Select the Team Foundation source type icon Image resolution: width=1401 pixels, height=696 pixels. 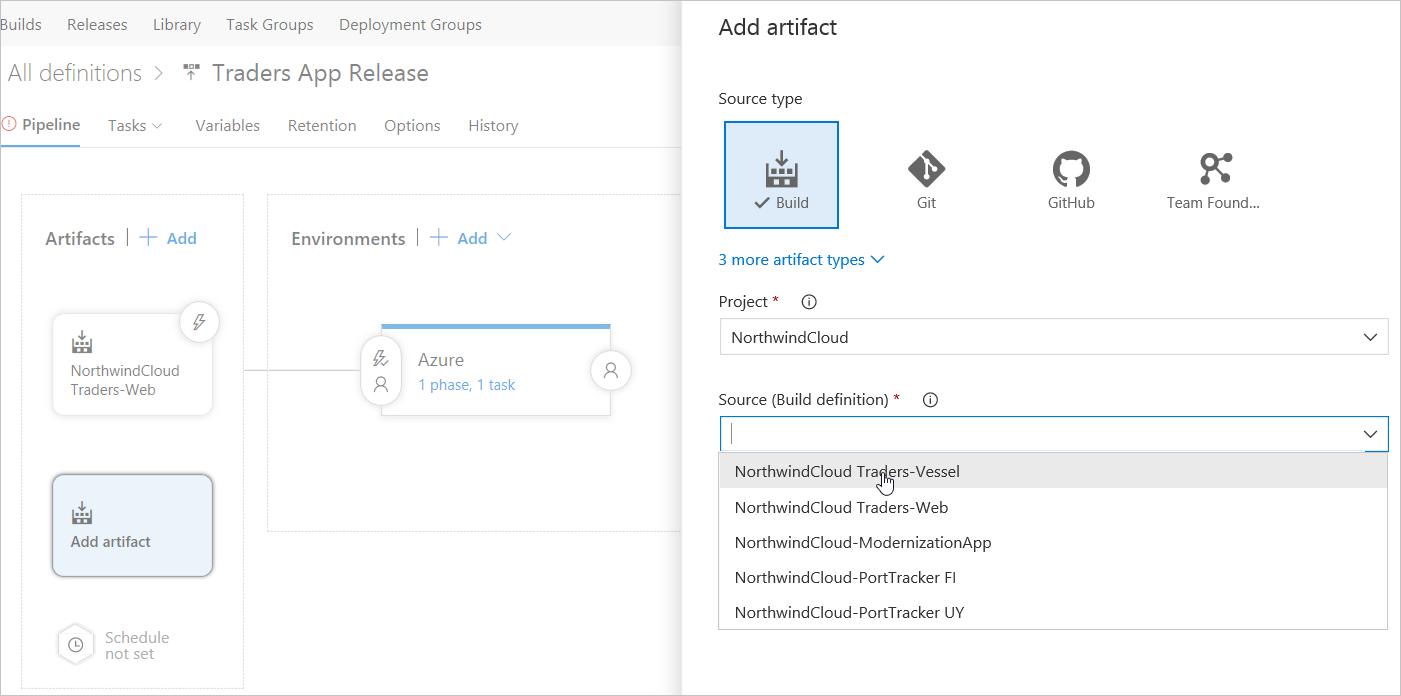(1215, 169)
